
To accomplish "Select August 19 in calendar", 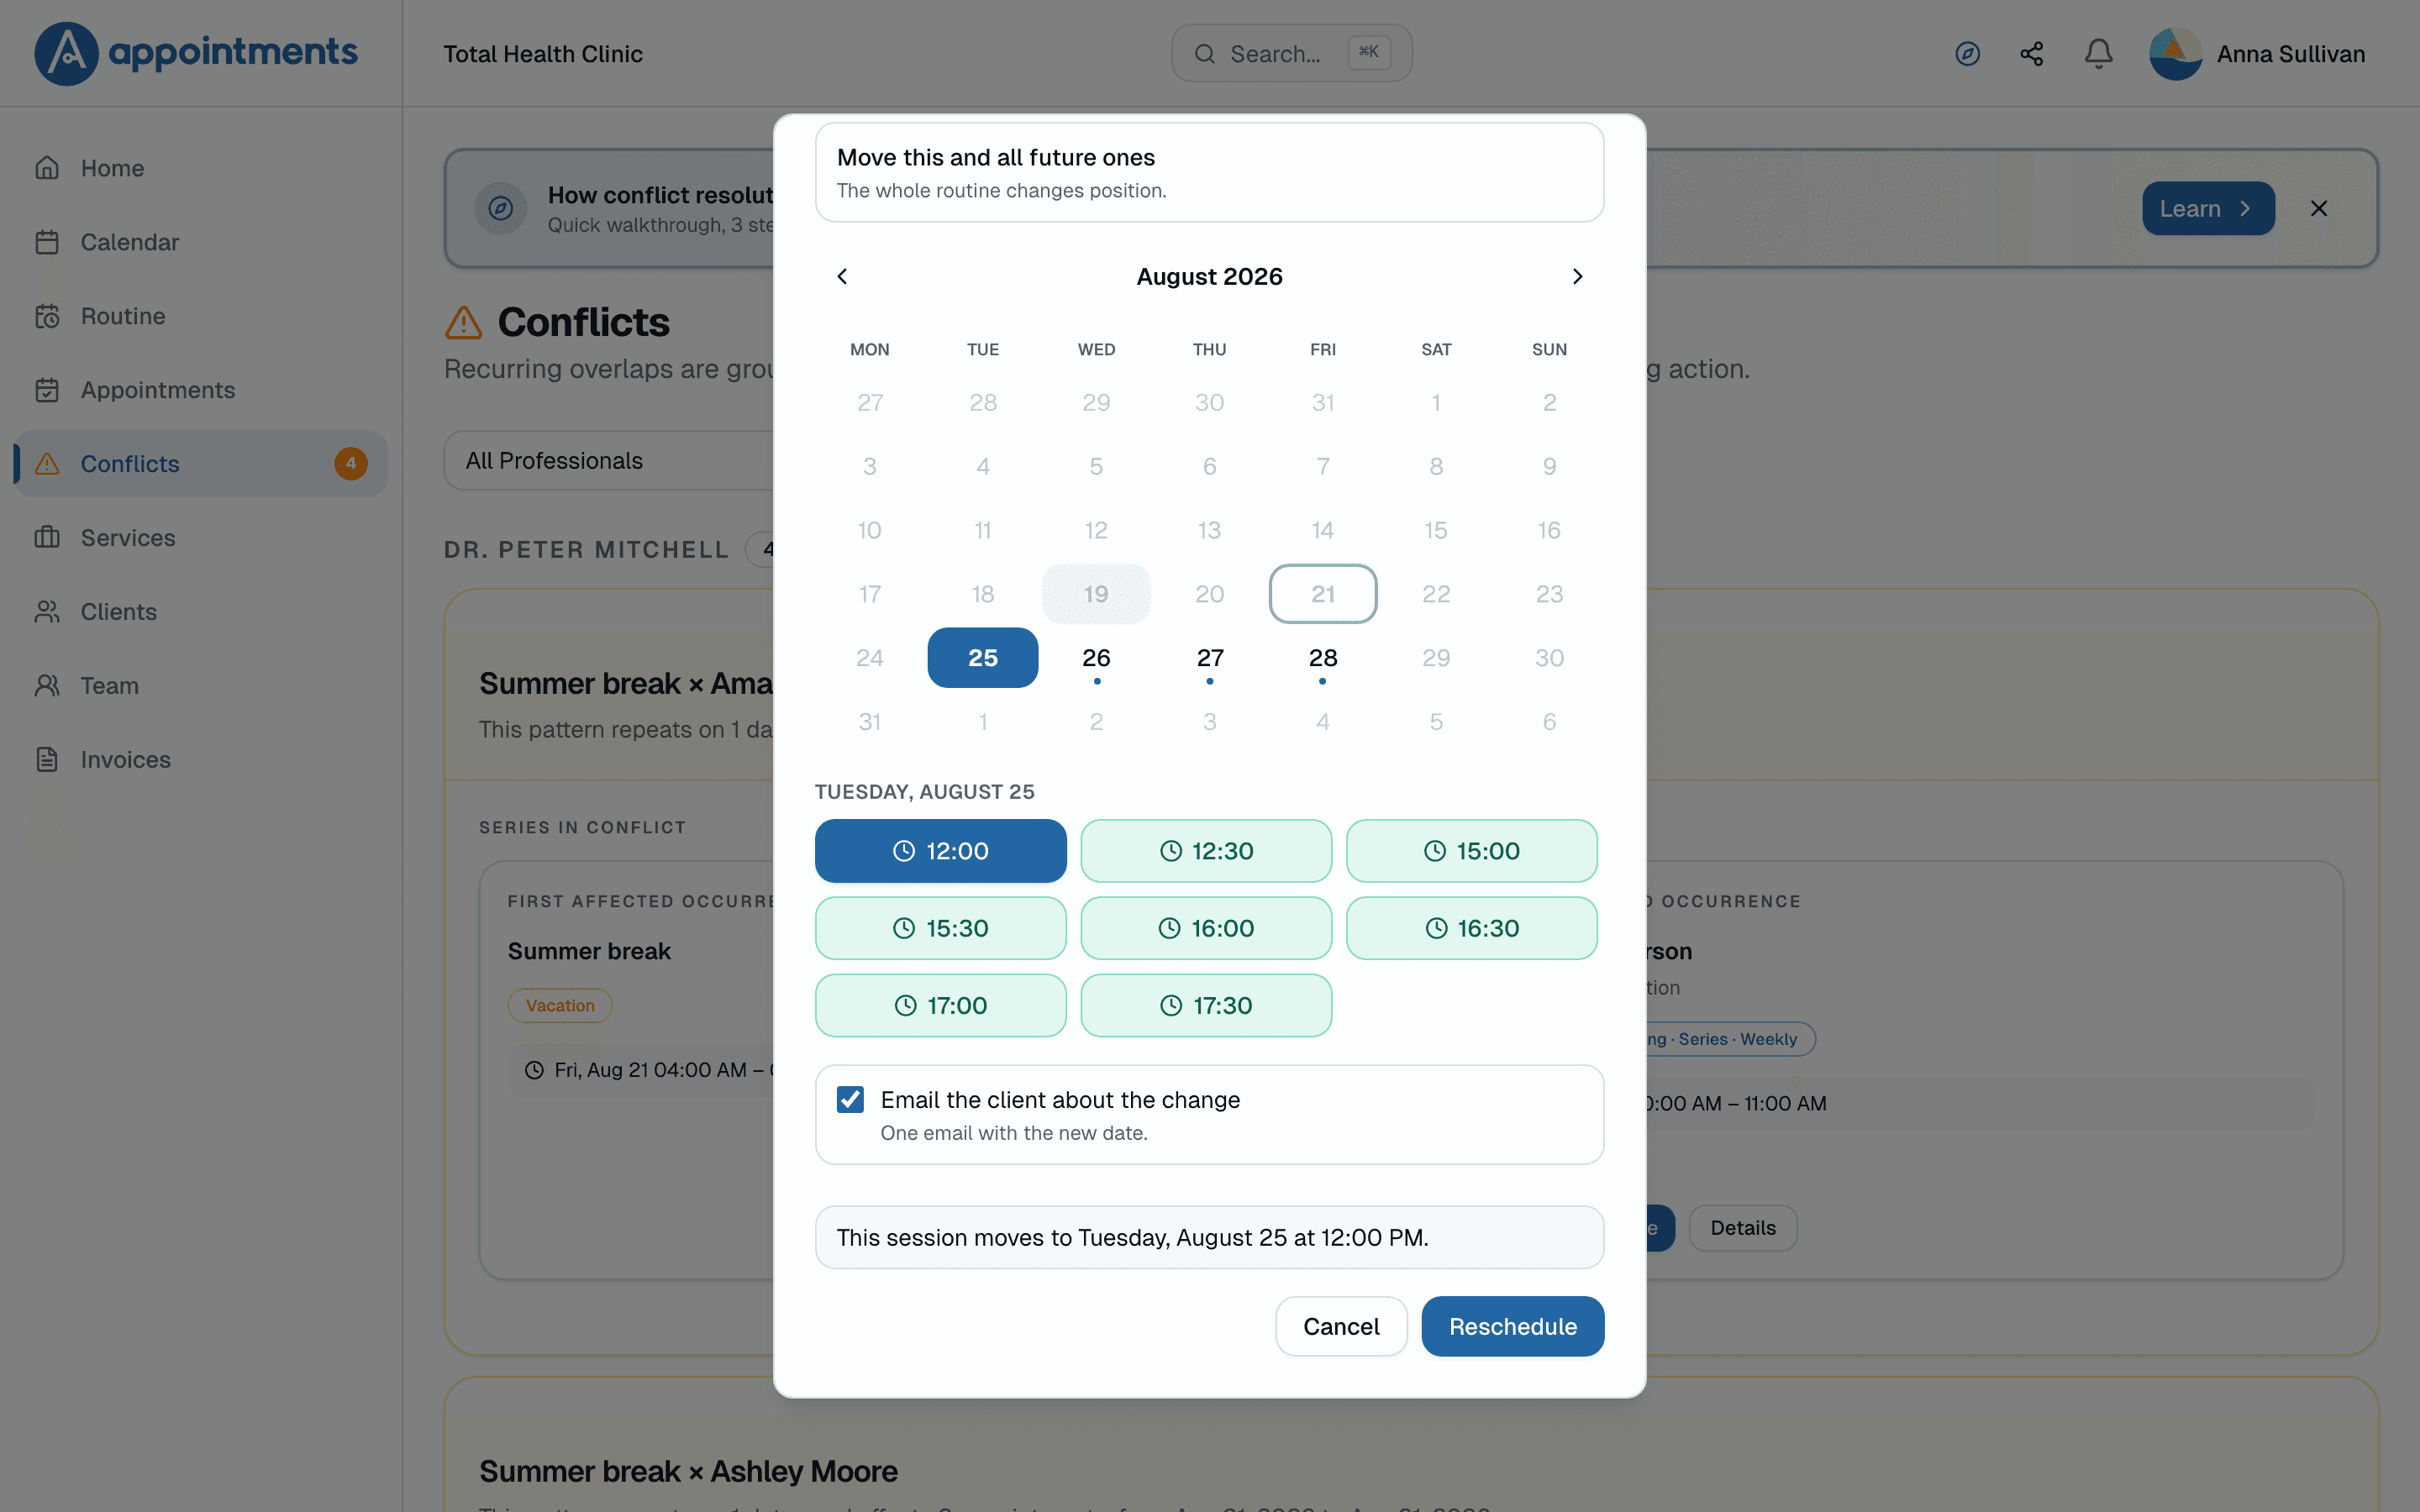I will (1096, 594).
